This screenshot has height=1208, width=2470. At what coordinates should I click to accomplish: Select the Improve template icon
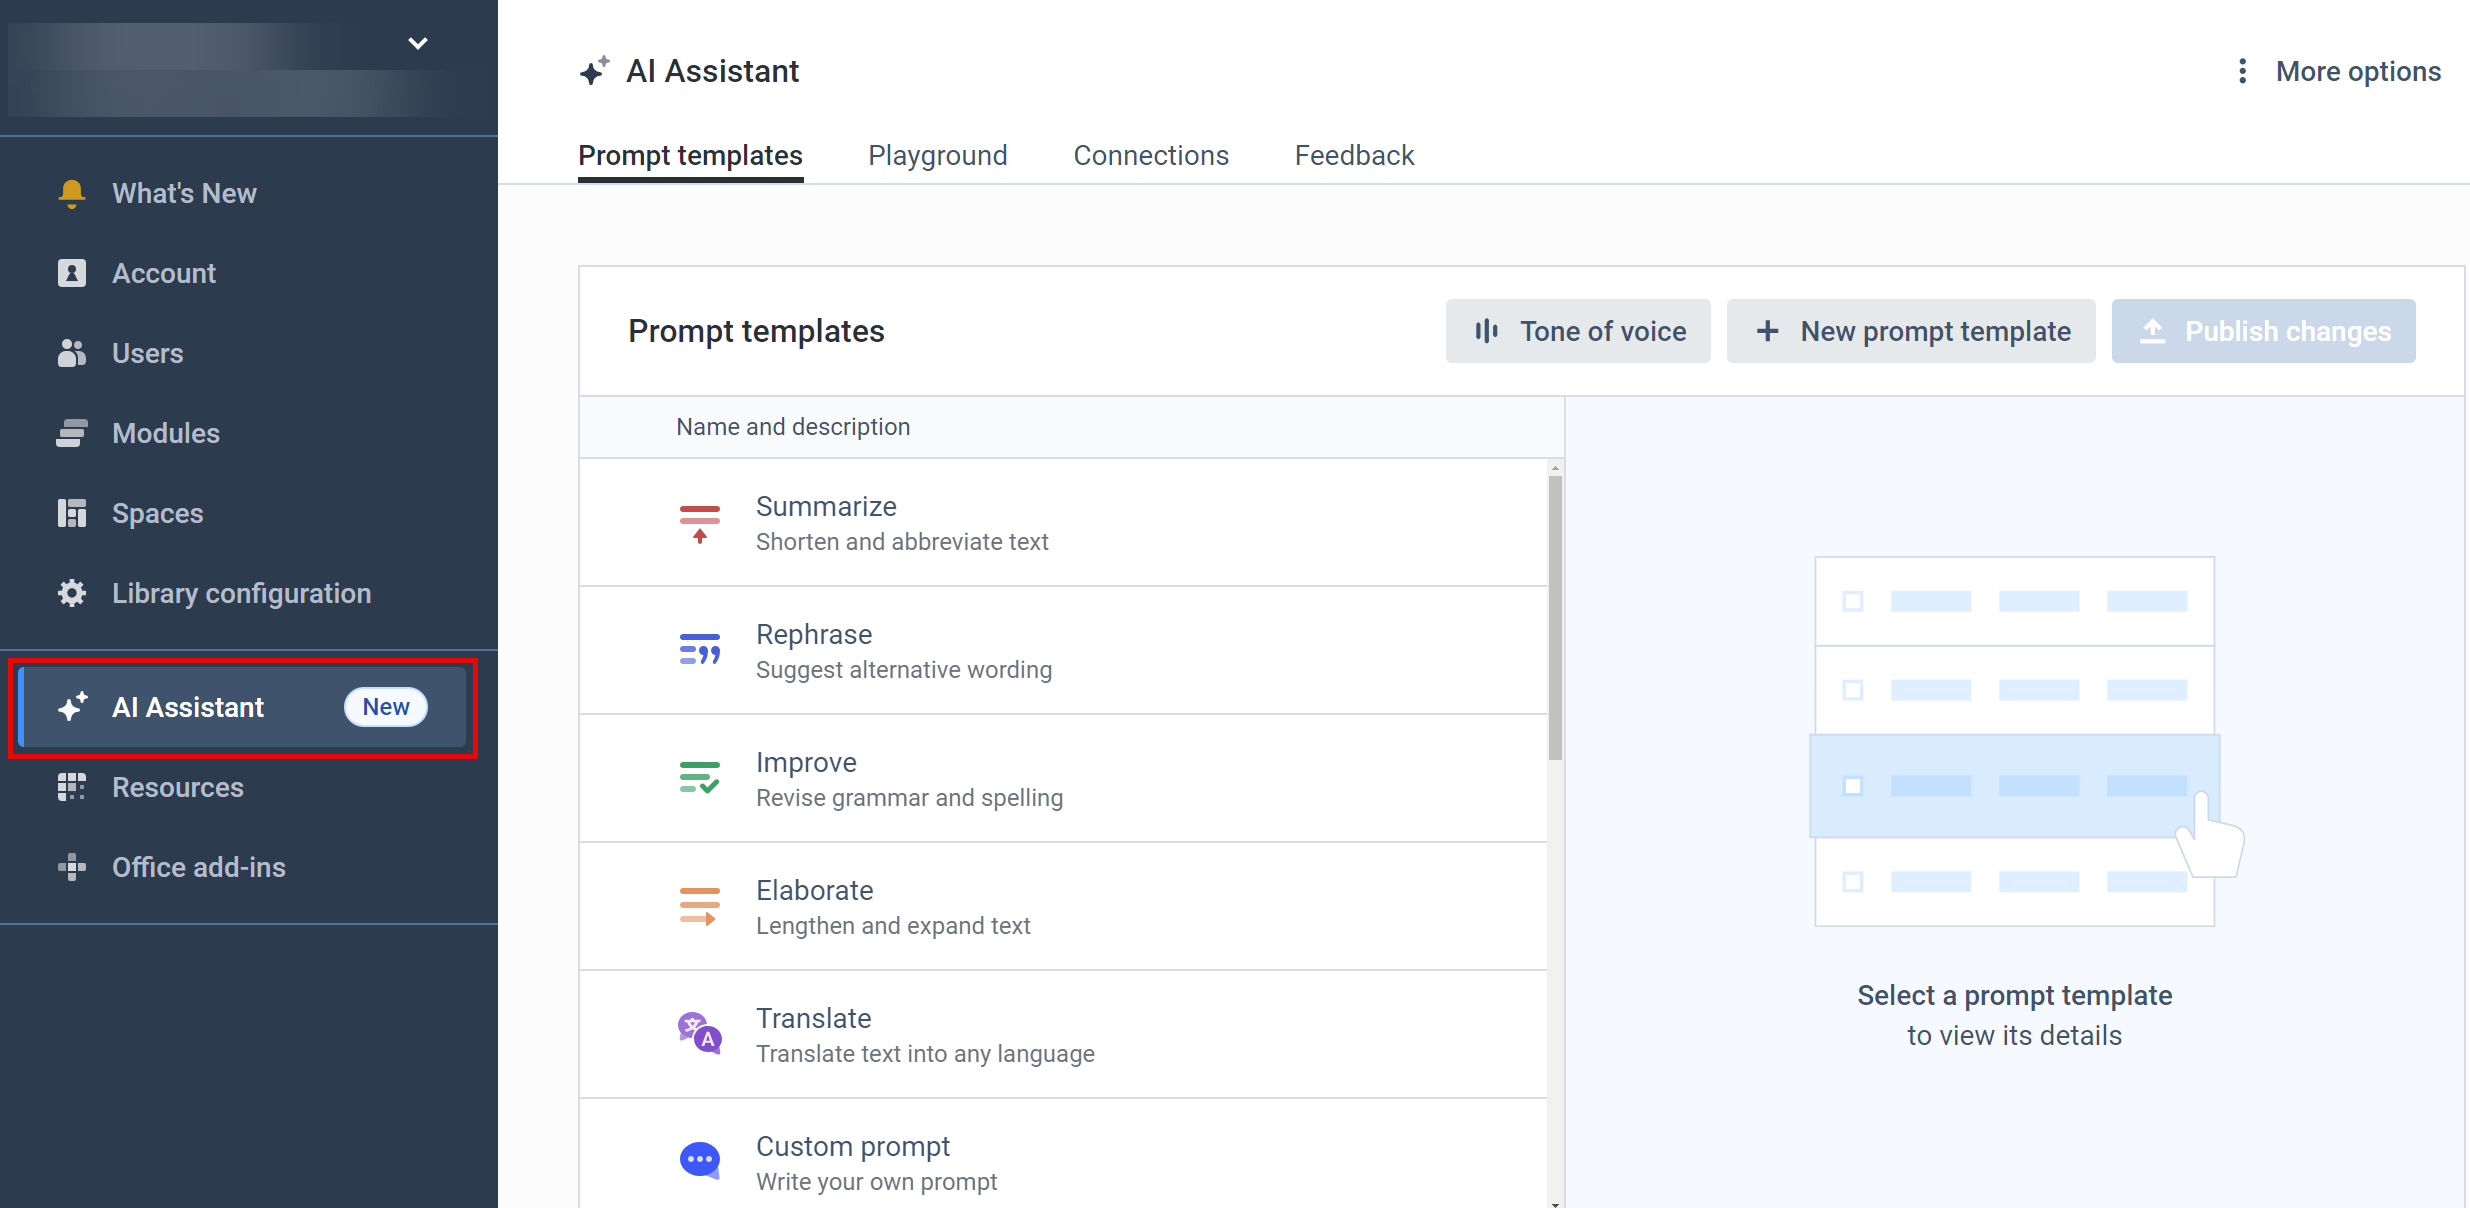coord(699,777)
